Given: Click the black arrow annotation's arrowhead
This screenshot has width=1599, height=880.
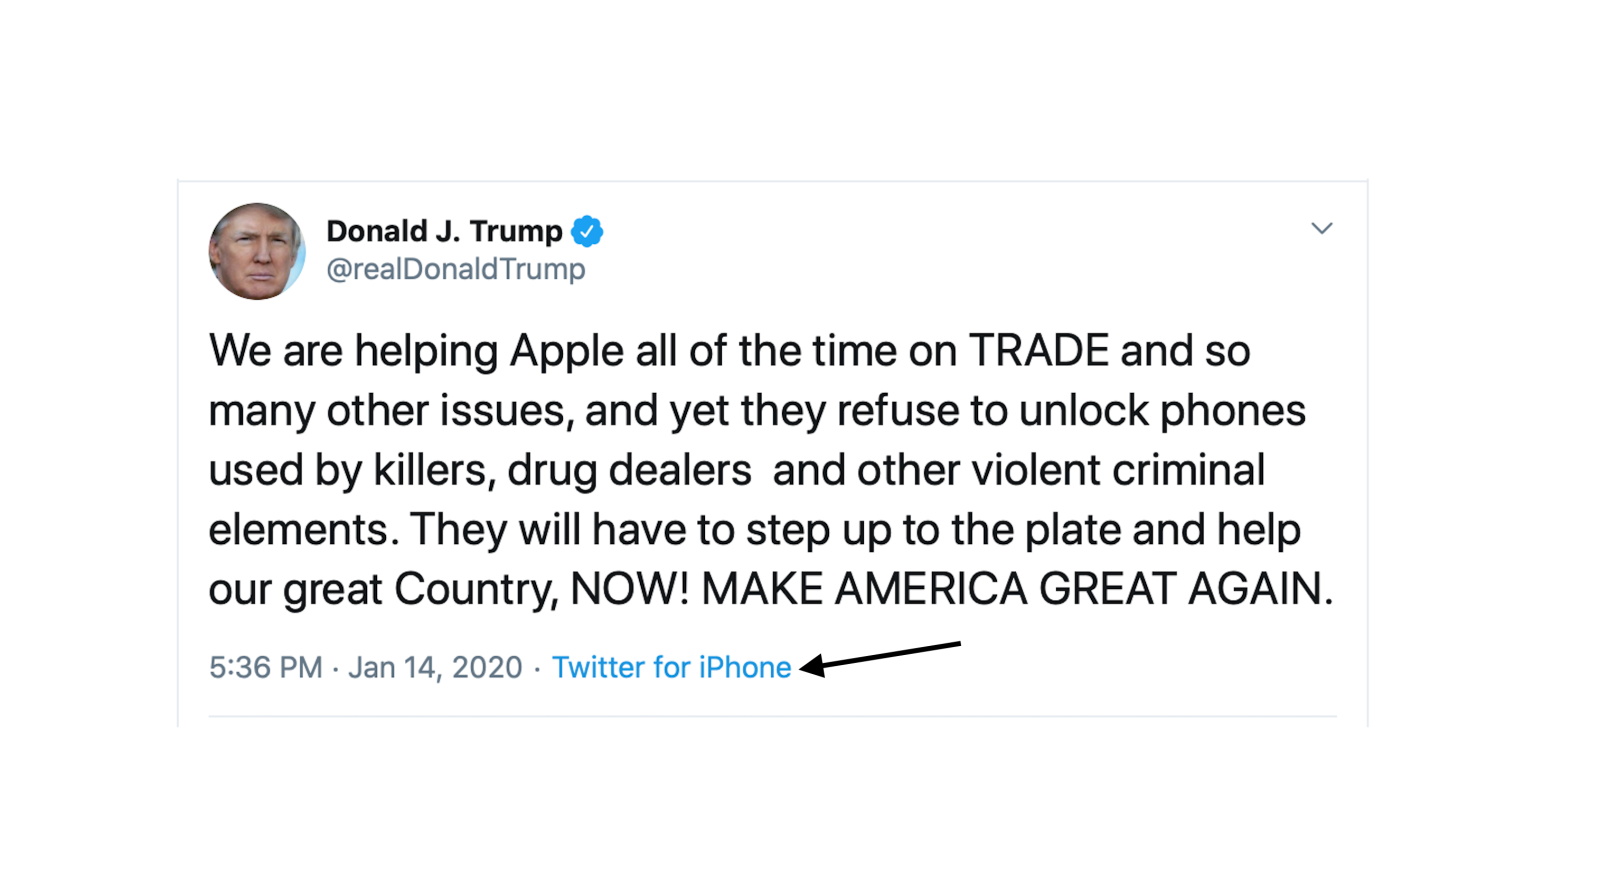Looking at the screenshot, I should [812, 665].
